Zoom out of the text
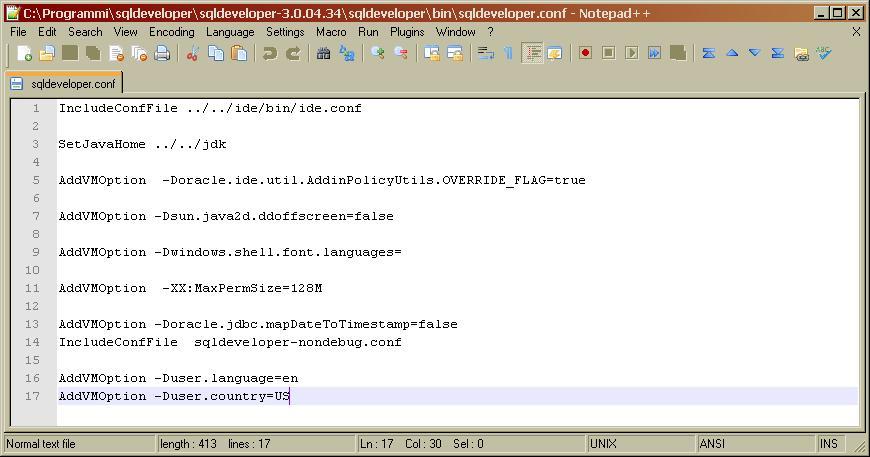Image resolution: width=870 pixels, height=457 pixels. click(401, 53)
